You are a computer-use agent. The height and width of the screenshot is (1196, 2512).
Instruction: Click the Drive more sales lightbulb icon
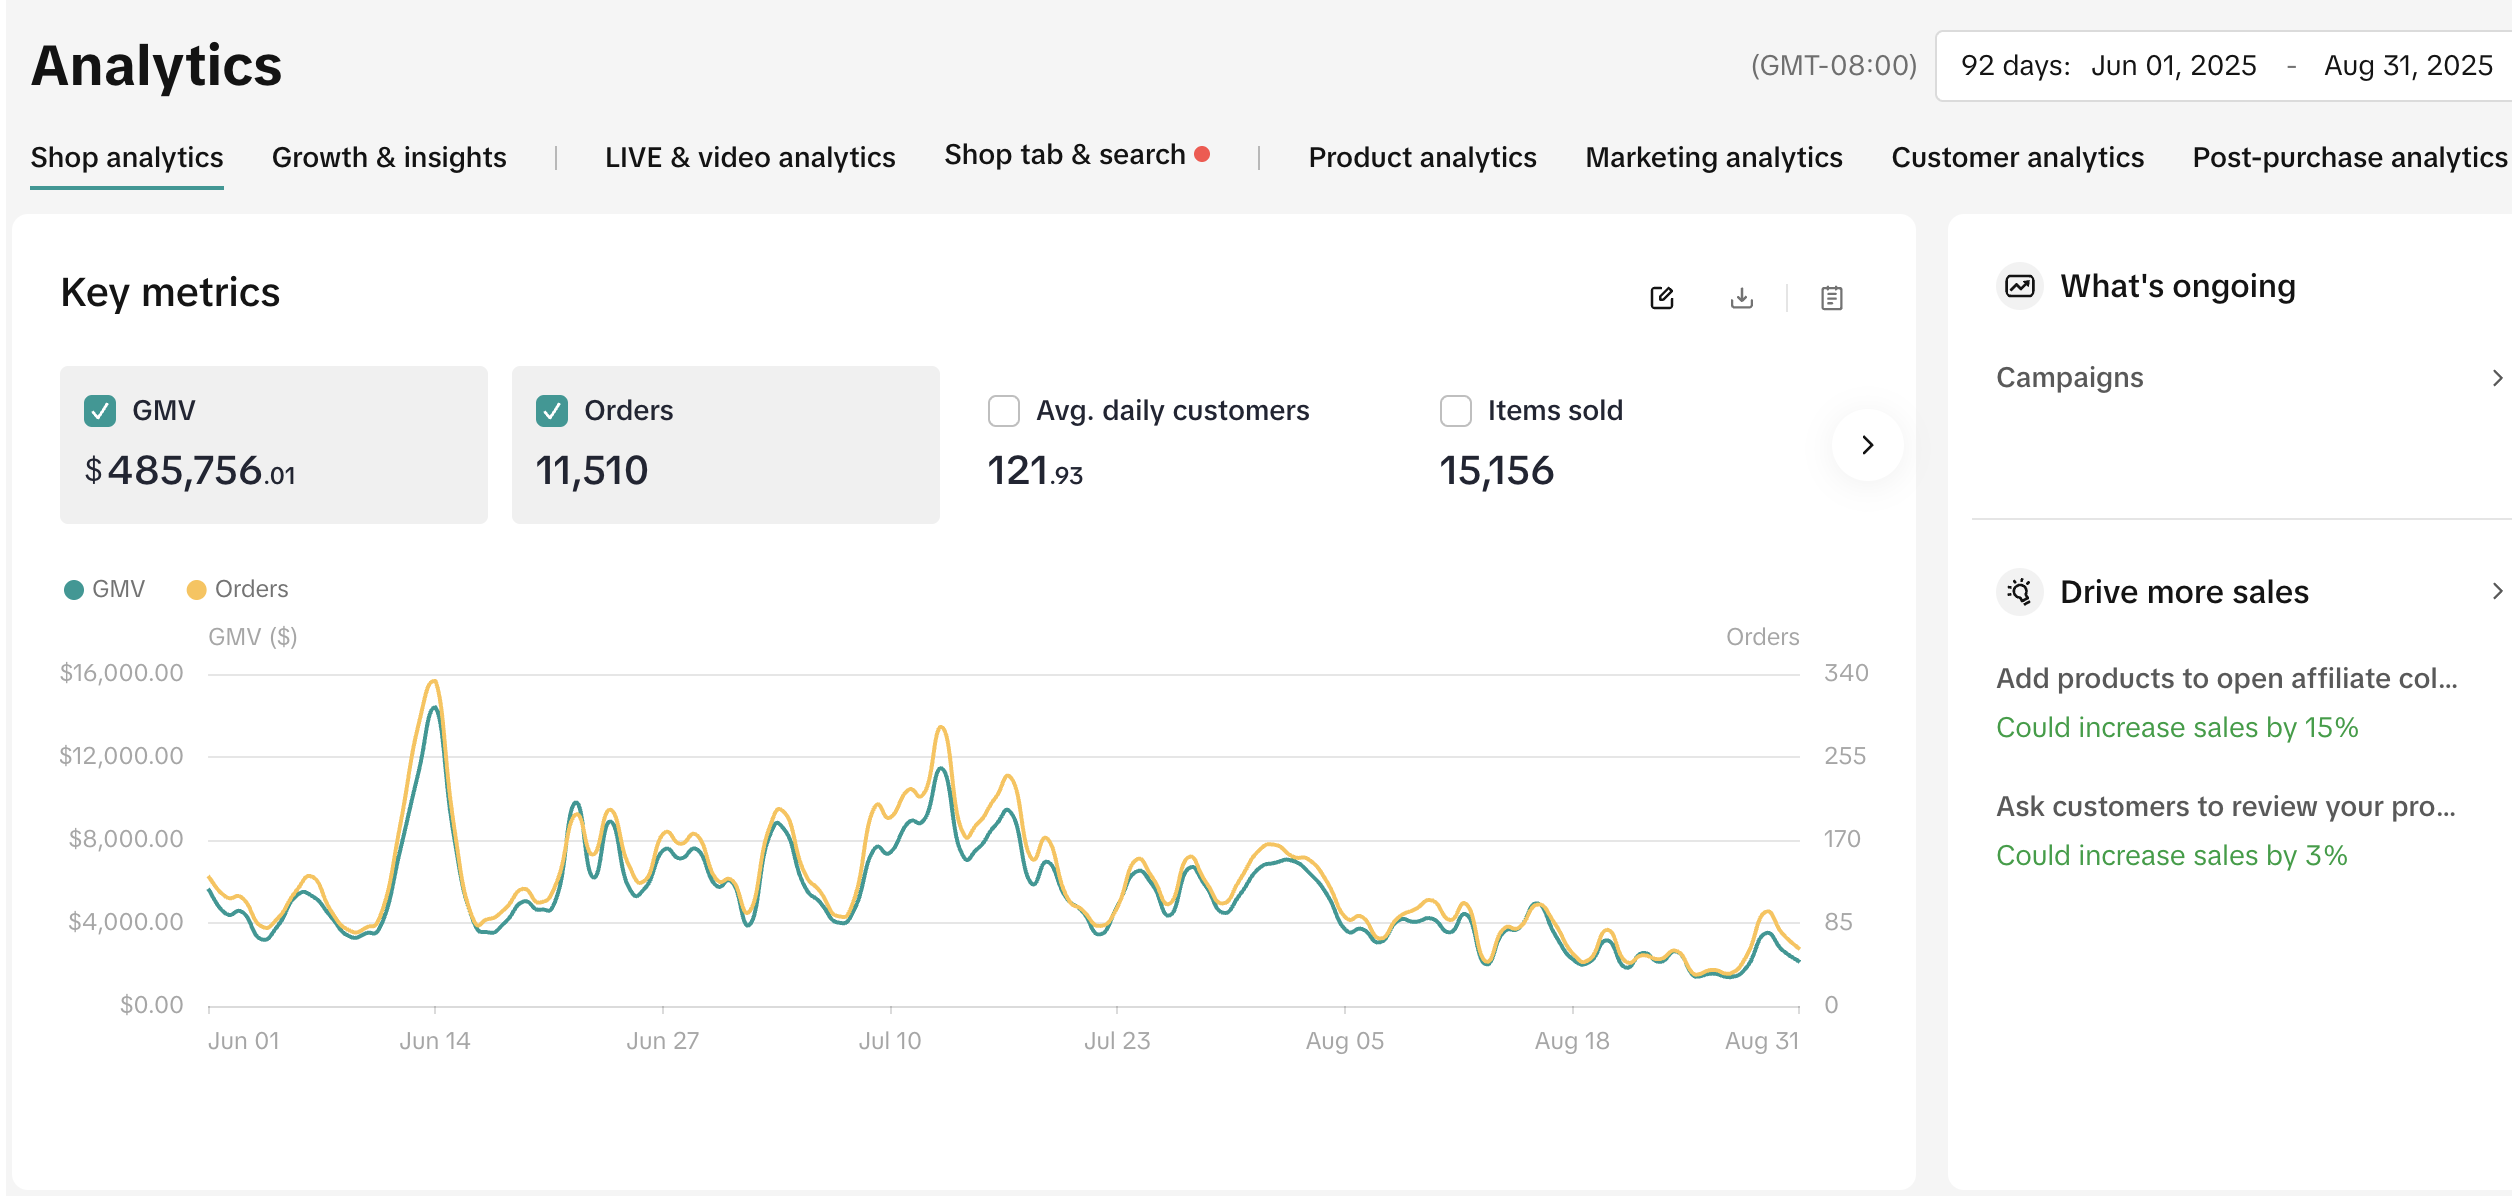(2019, 592)
